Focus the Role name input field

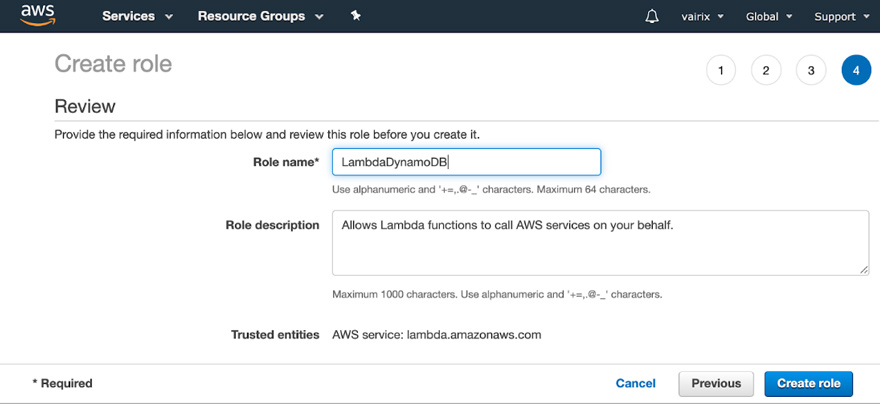coord(466,162)
